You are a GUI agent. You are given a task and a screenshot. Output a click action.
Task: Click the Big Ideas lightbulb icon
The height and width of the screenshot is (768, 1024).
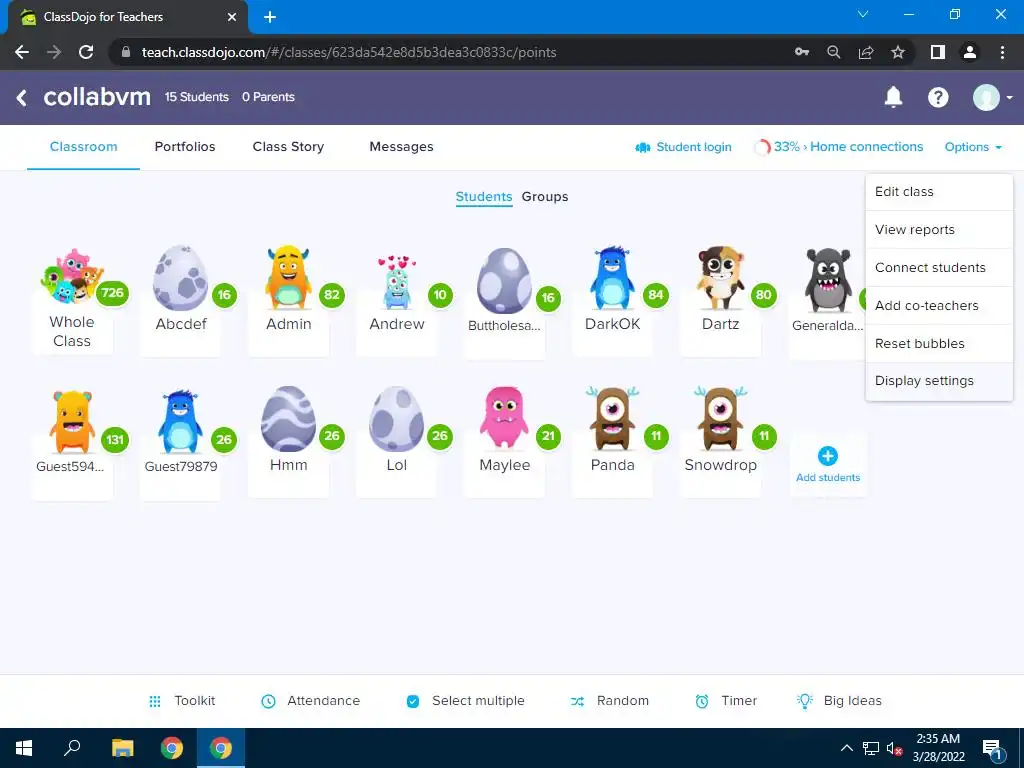pos(805,701)
